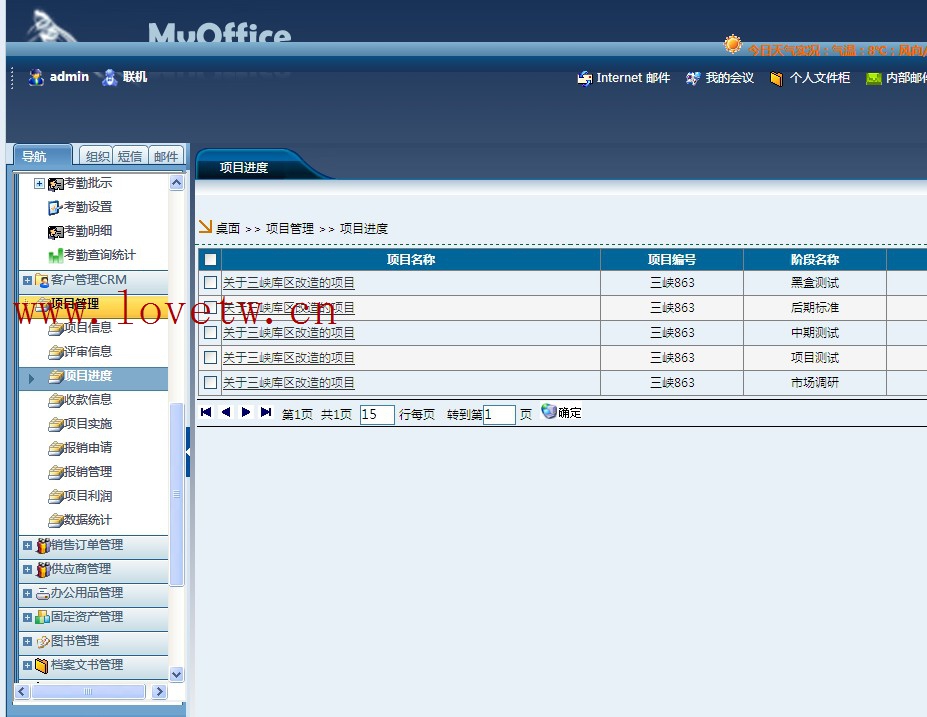Toggle the select-all checkbox in table header

tap(210, 259)
